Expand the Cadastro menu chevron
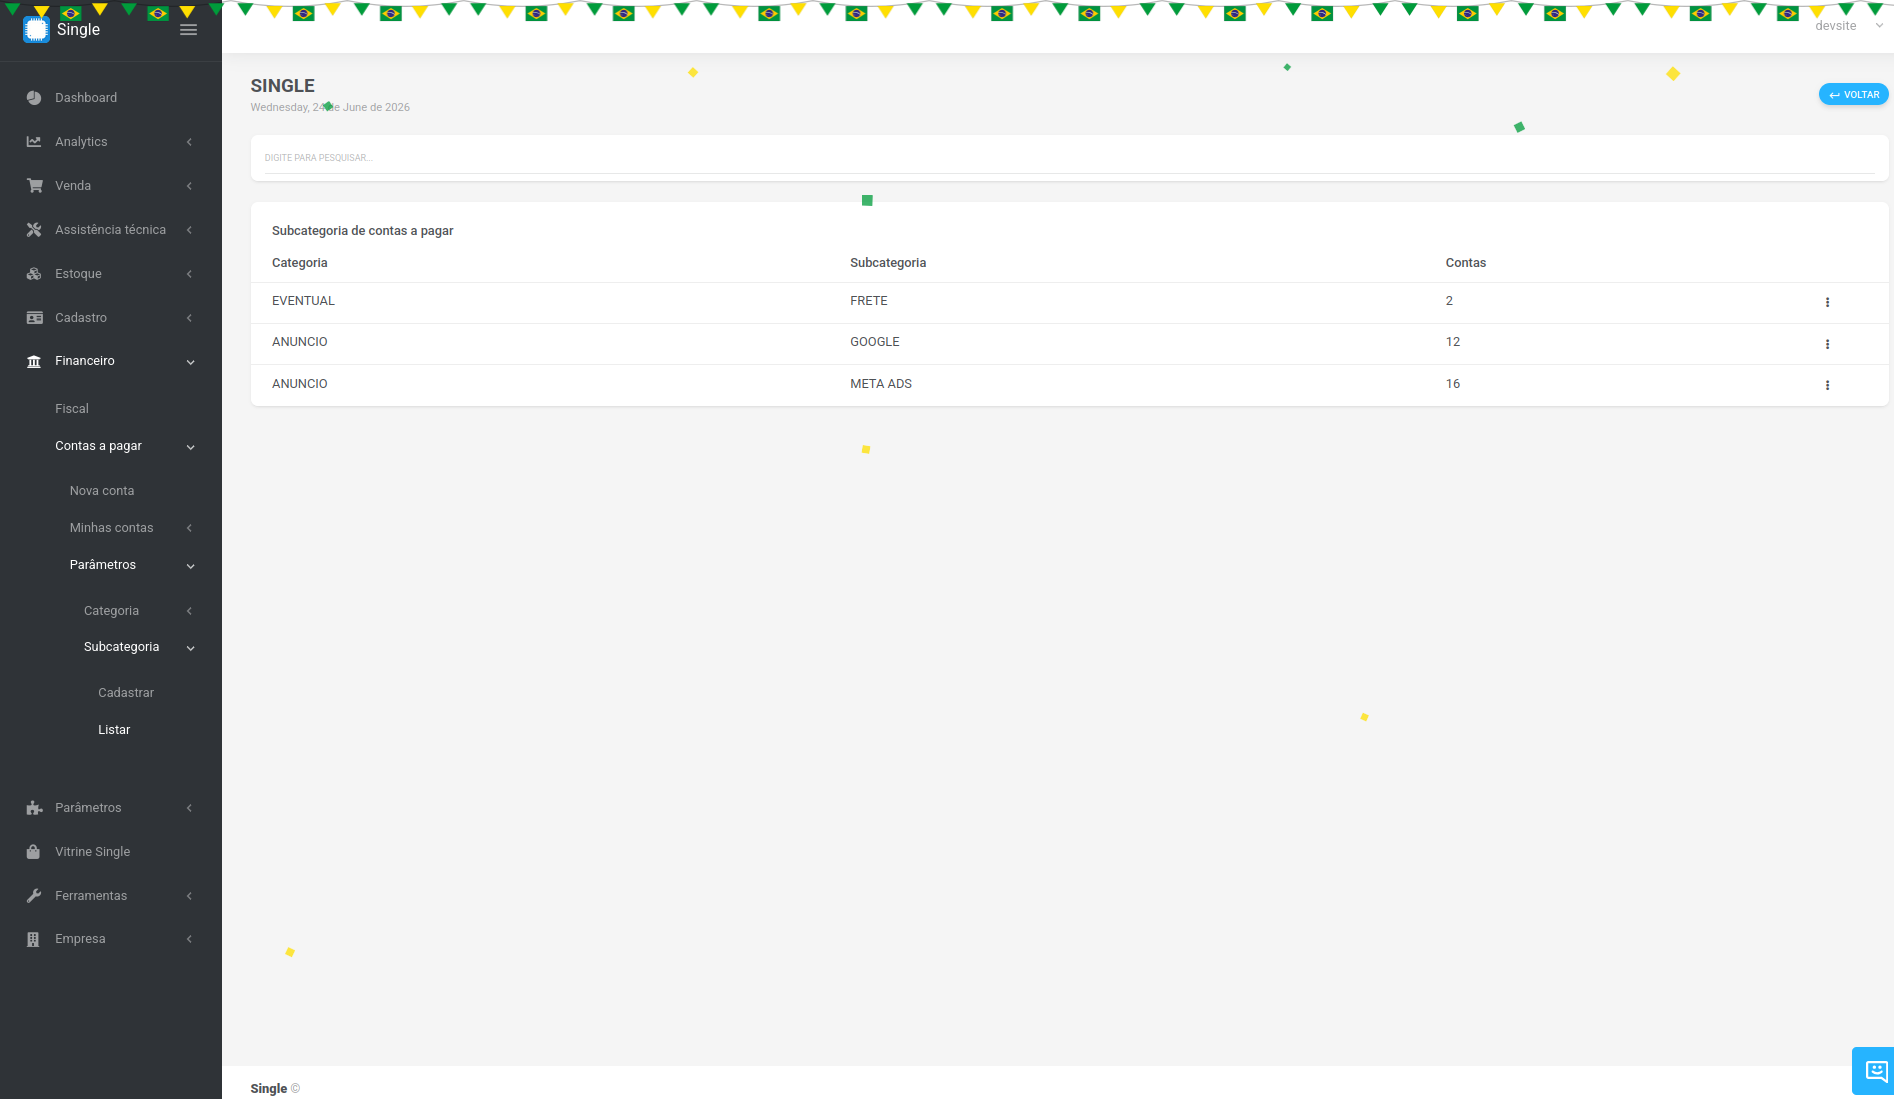Screen dimensions: 1894x1099 click(x=189, y=318)
